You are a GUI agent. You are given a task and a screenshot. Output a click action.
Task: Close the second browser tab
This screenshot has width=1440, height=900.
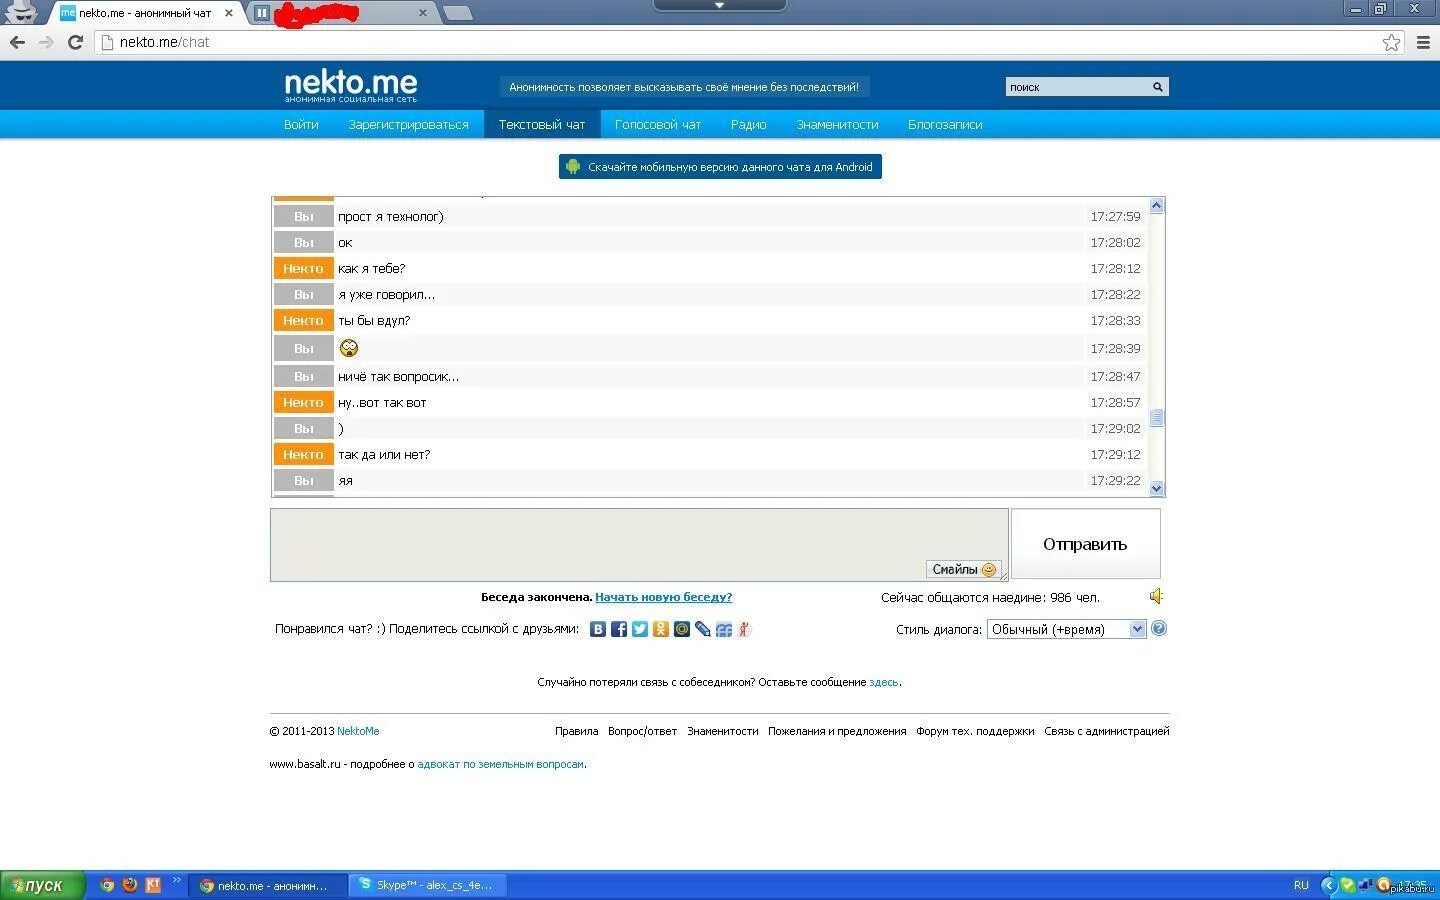click(x=422, y=13)
